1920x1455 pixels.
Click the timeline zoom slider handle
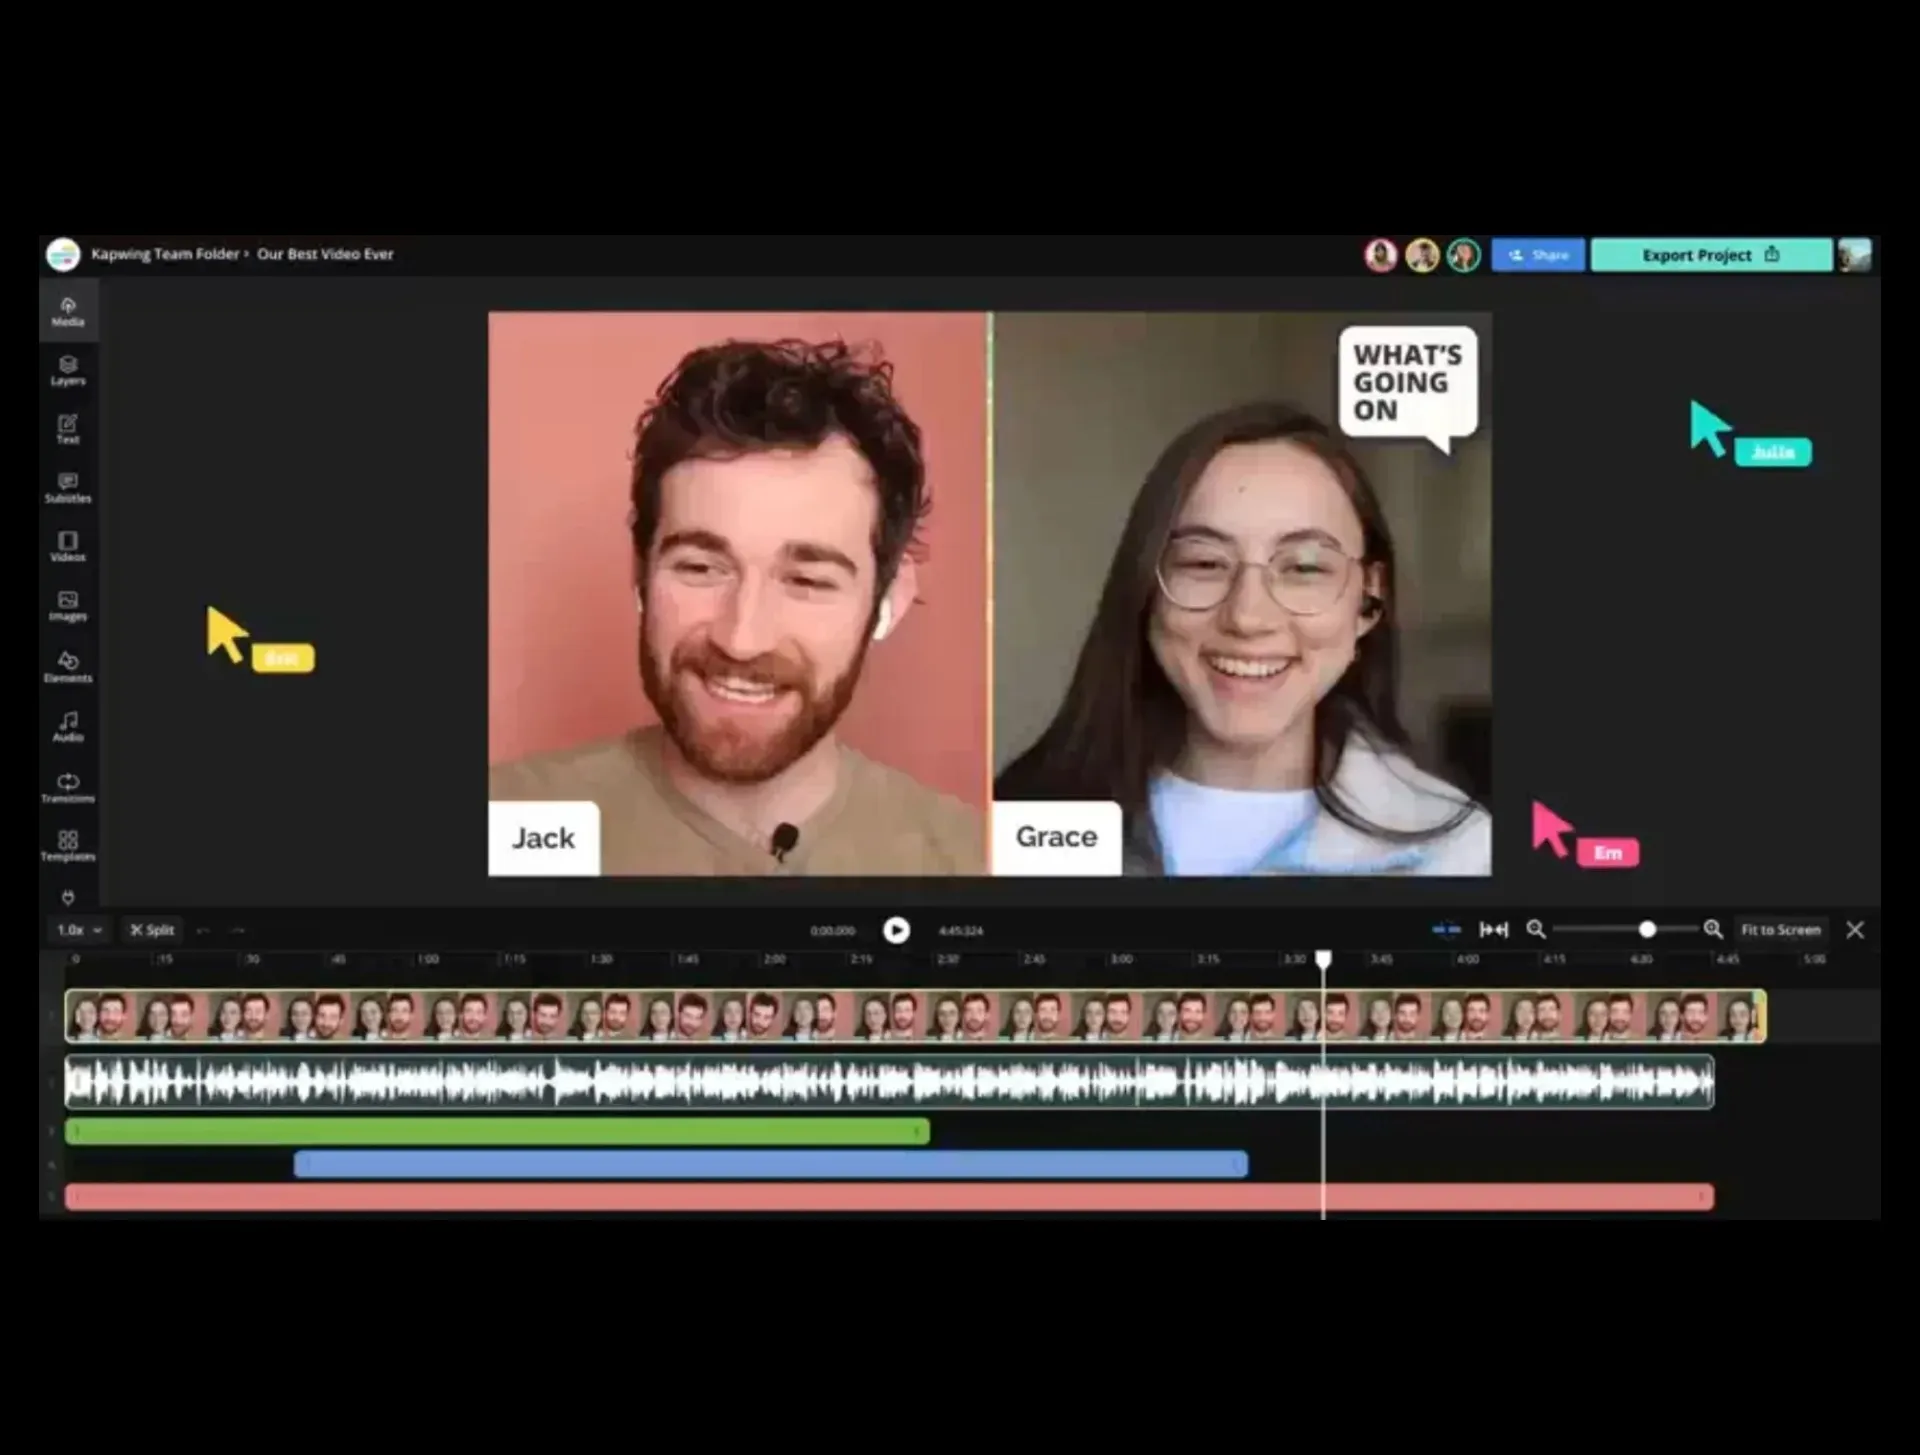[1647, 930]
